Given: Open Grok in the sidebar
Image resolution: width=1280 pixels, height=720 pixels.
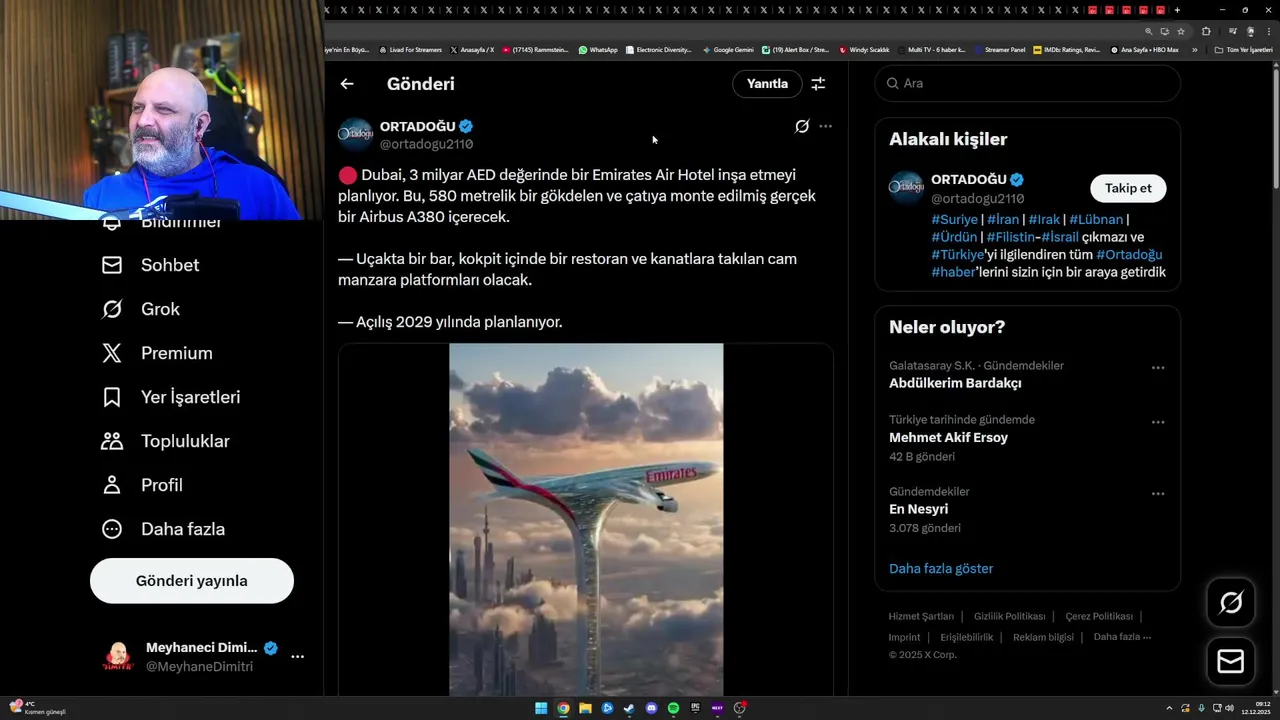Looking at the screenshot, I should 141,309.
